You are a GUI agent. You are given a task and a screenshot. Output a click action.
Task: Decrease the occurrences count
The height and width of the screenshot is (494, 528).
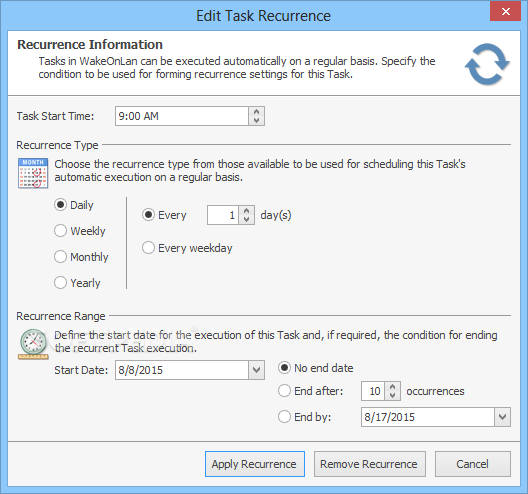(392, 395)
